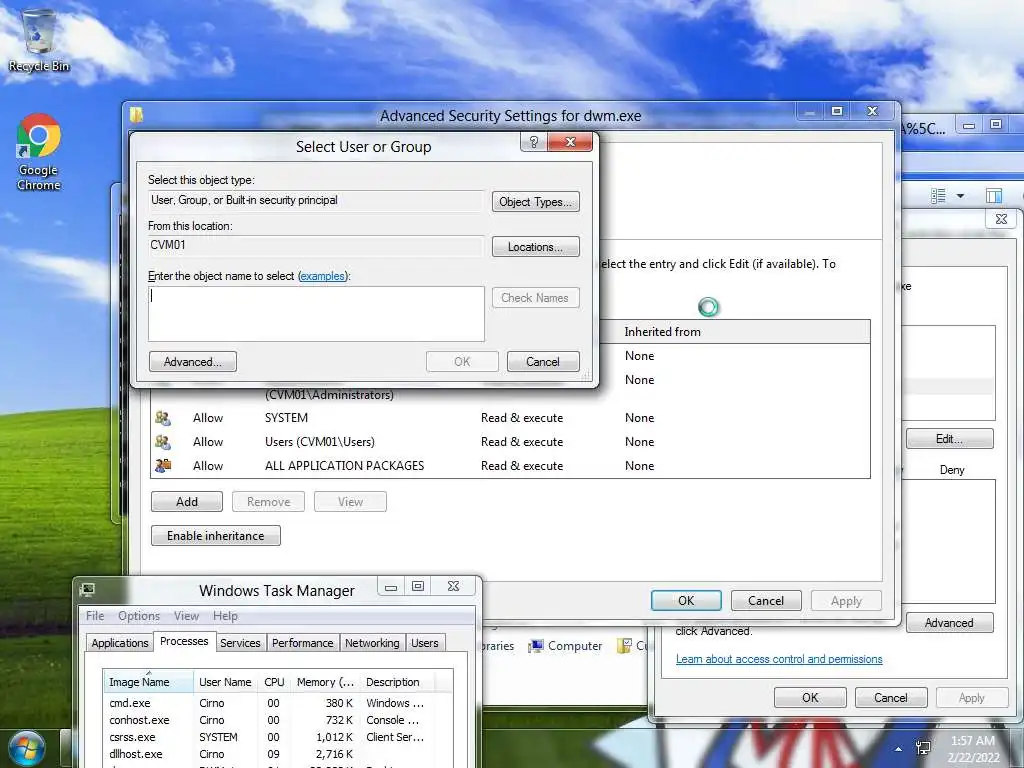
Task: Sort by User Name column
Action: click(x=225, y=682)
